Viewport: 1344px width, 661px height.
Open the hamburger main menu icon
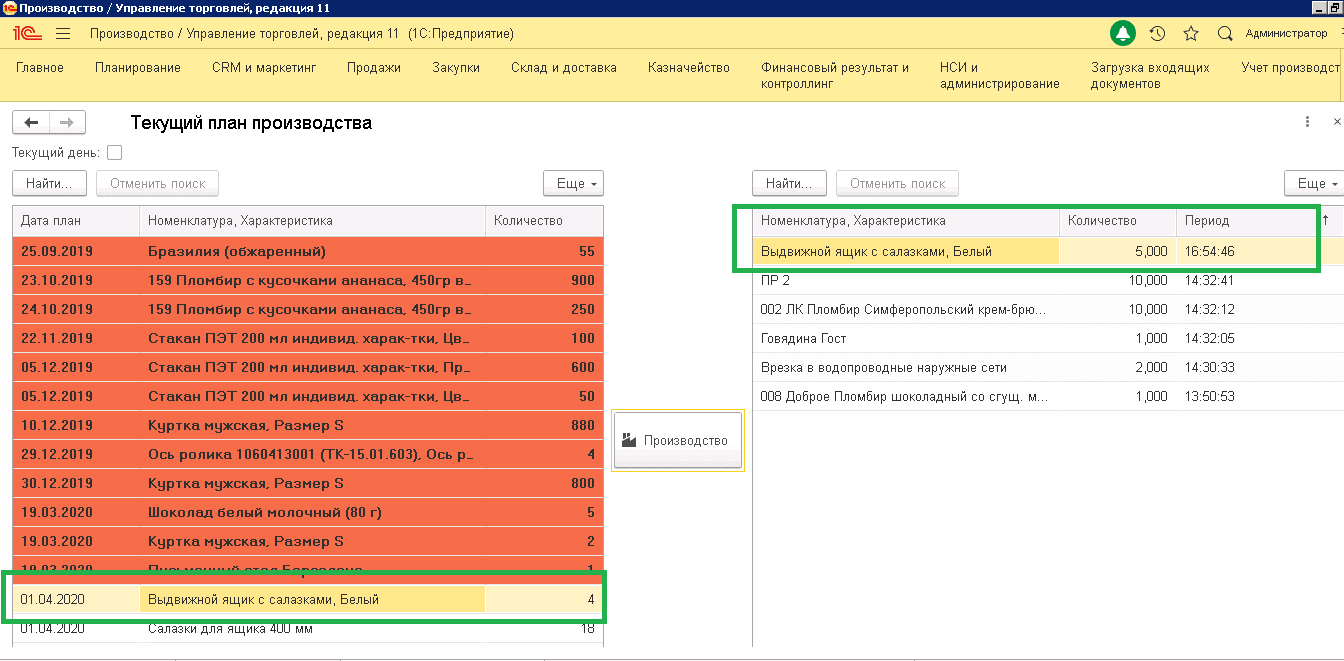point(63,34)
